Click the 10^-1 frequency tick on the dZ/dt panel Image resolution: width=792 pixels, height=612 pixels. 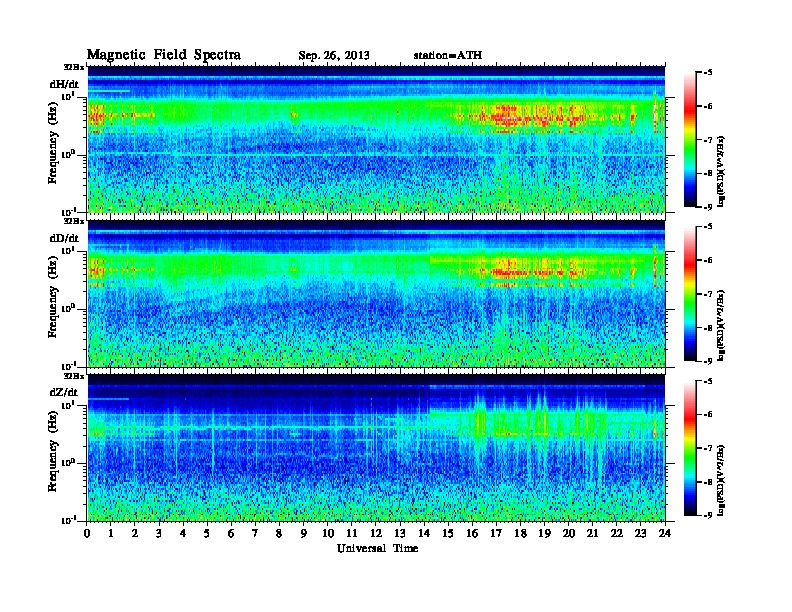(x=68, y=520)
